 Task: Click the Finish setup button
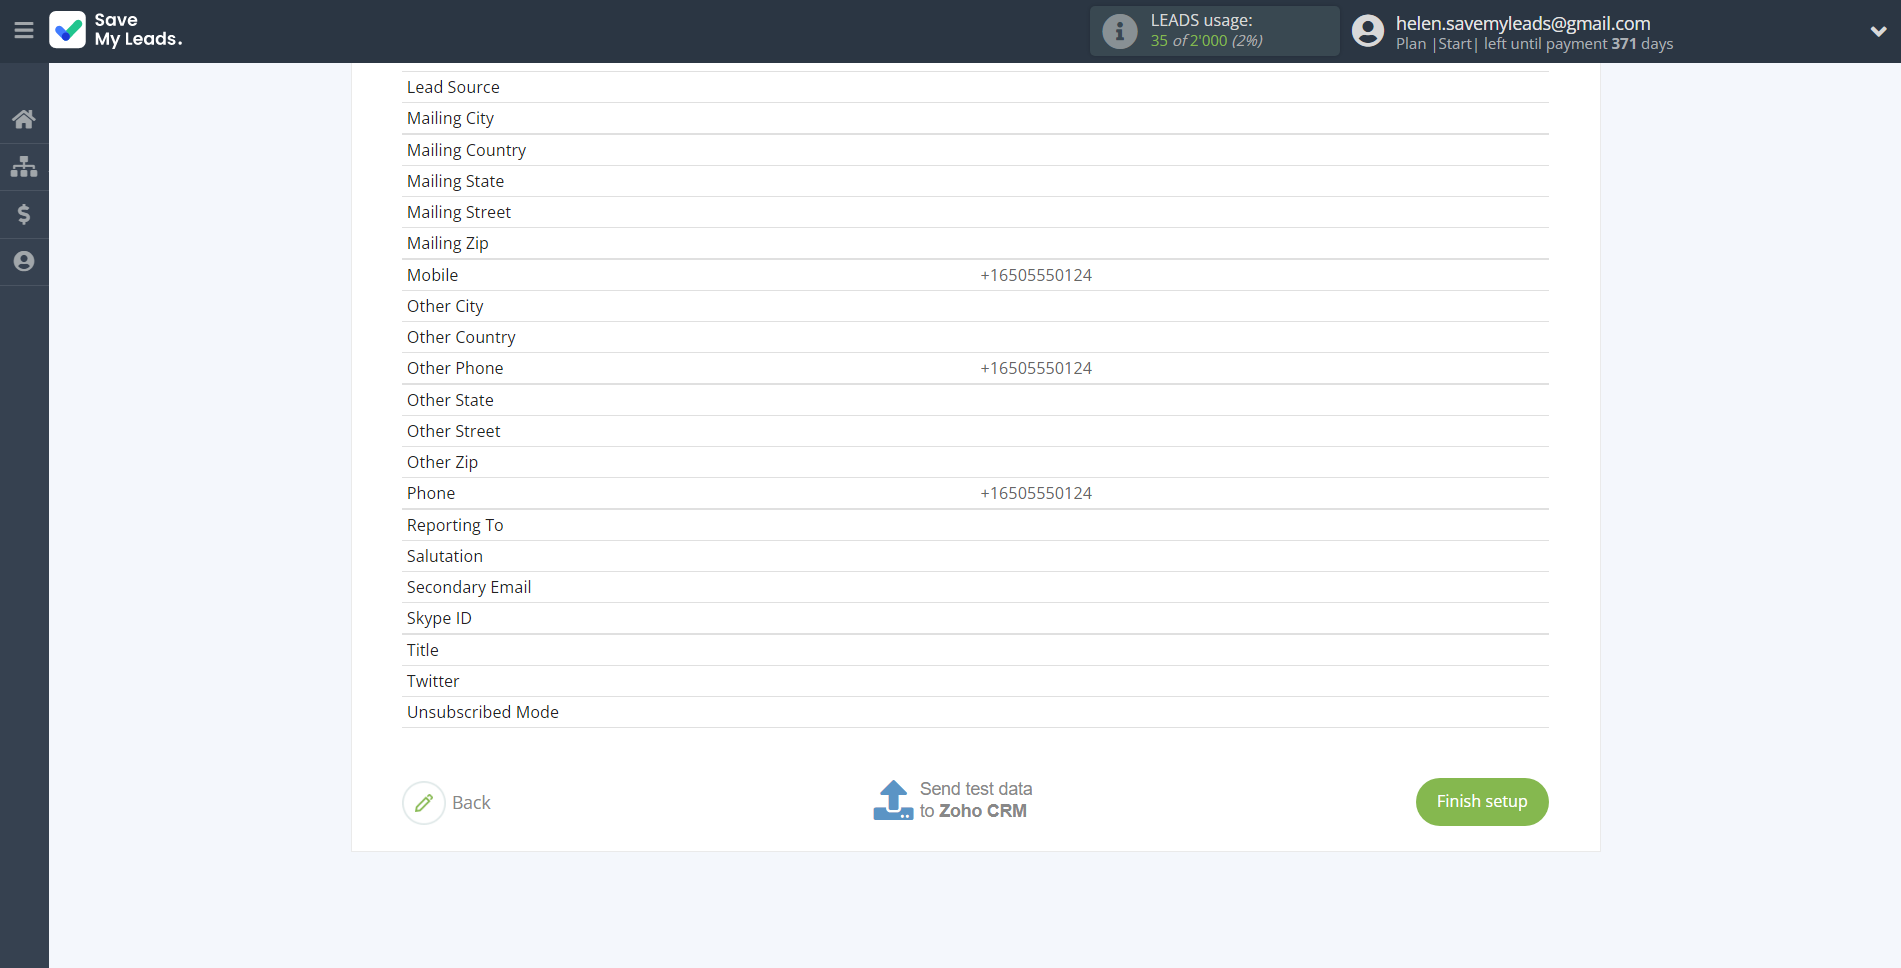(x=1481, y=802)
